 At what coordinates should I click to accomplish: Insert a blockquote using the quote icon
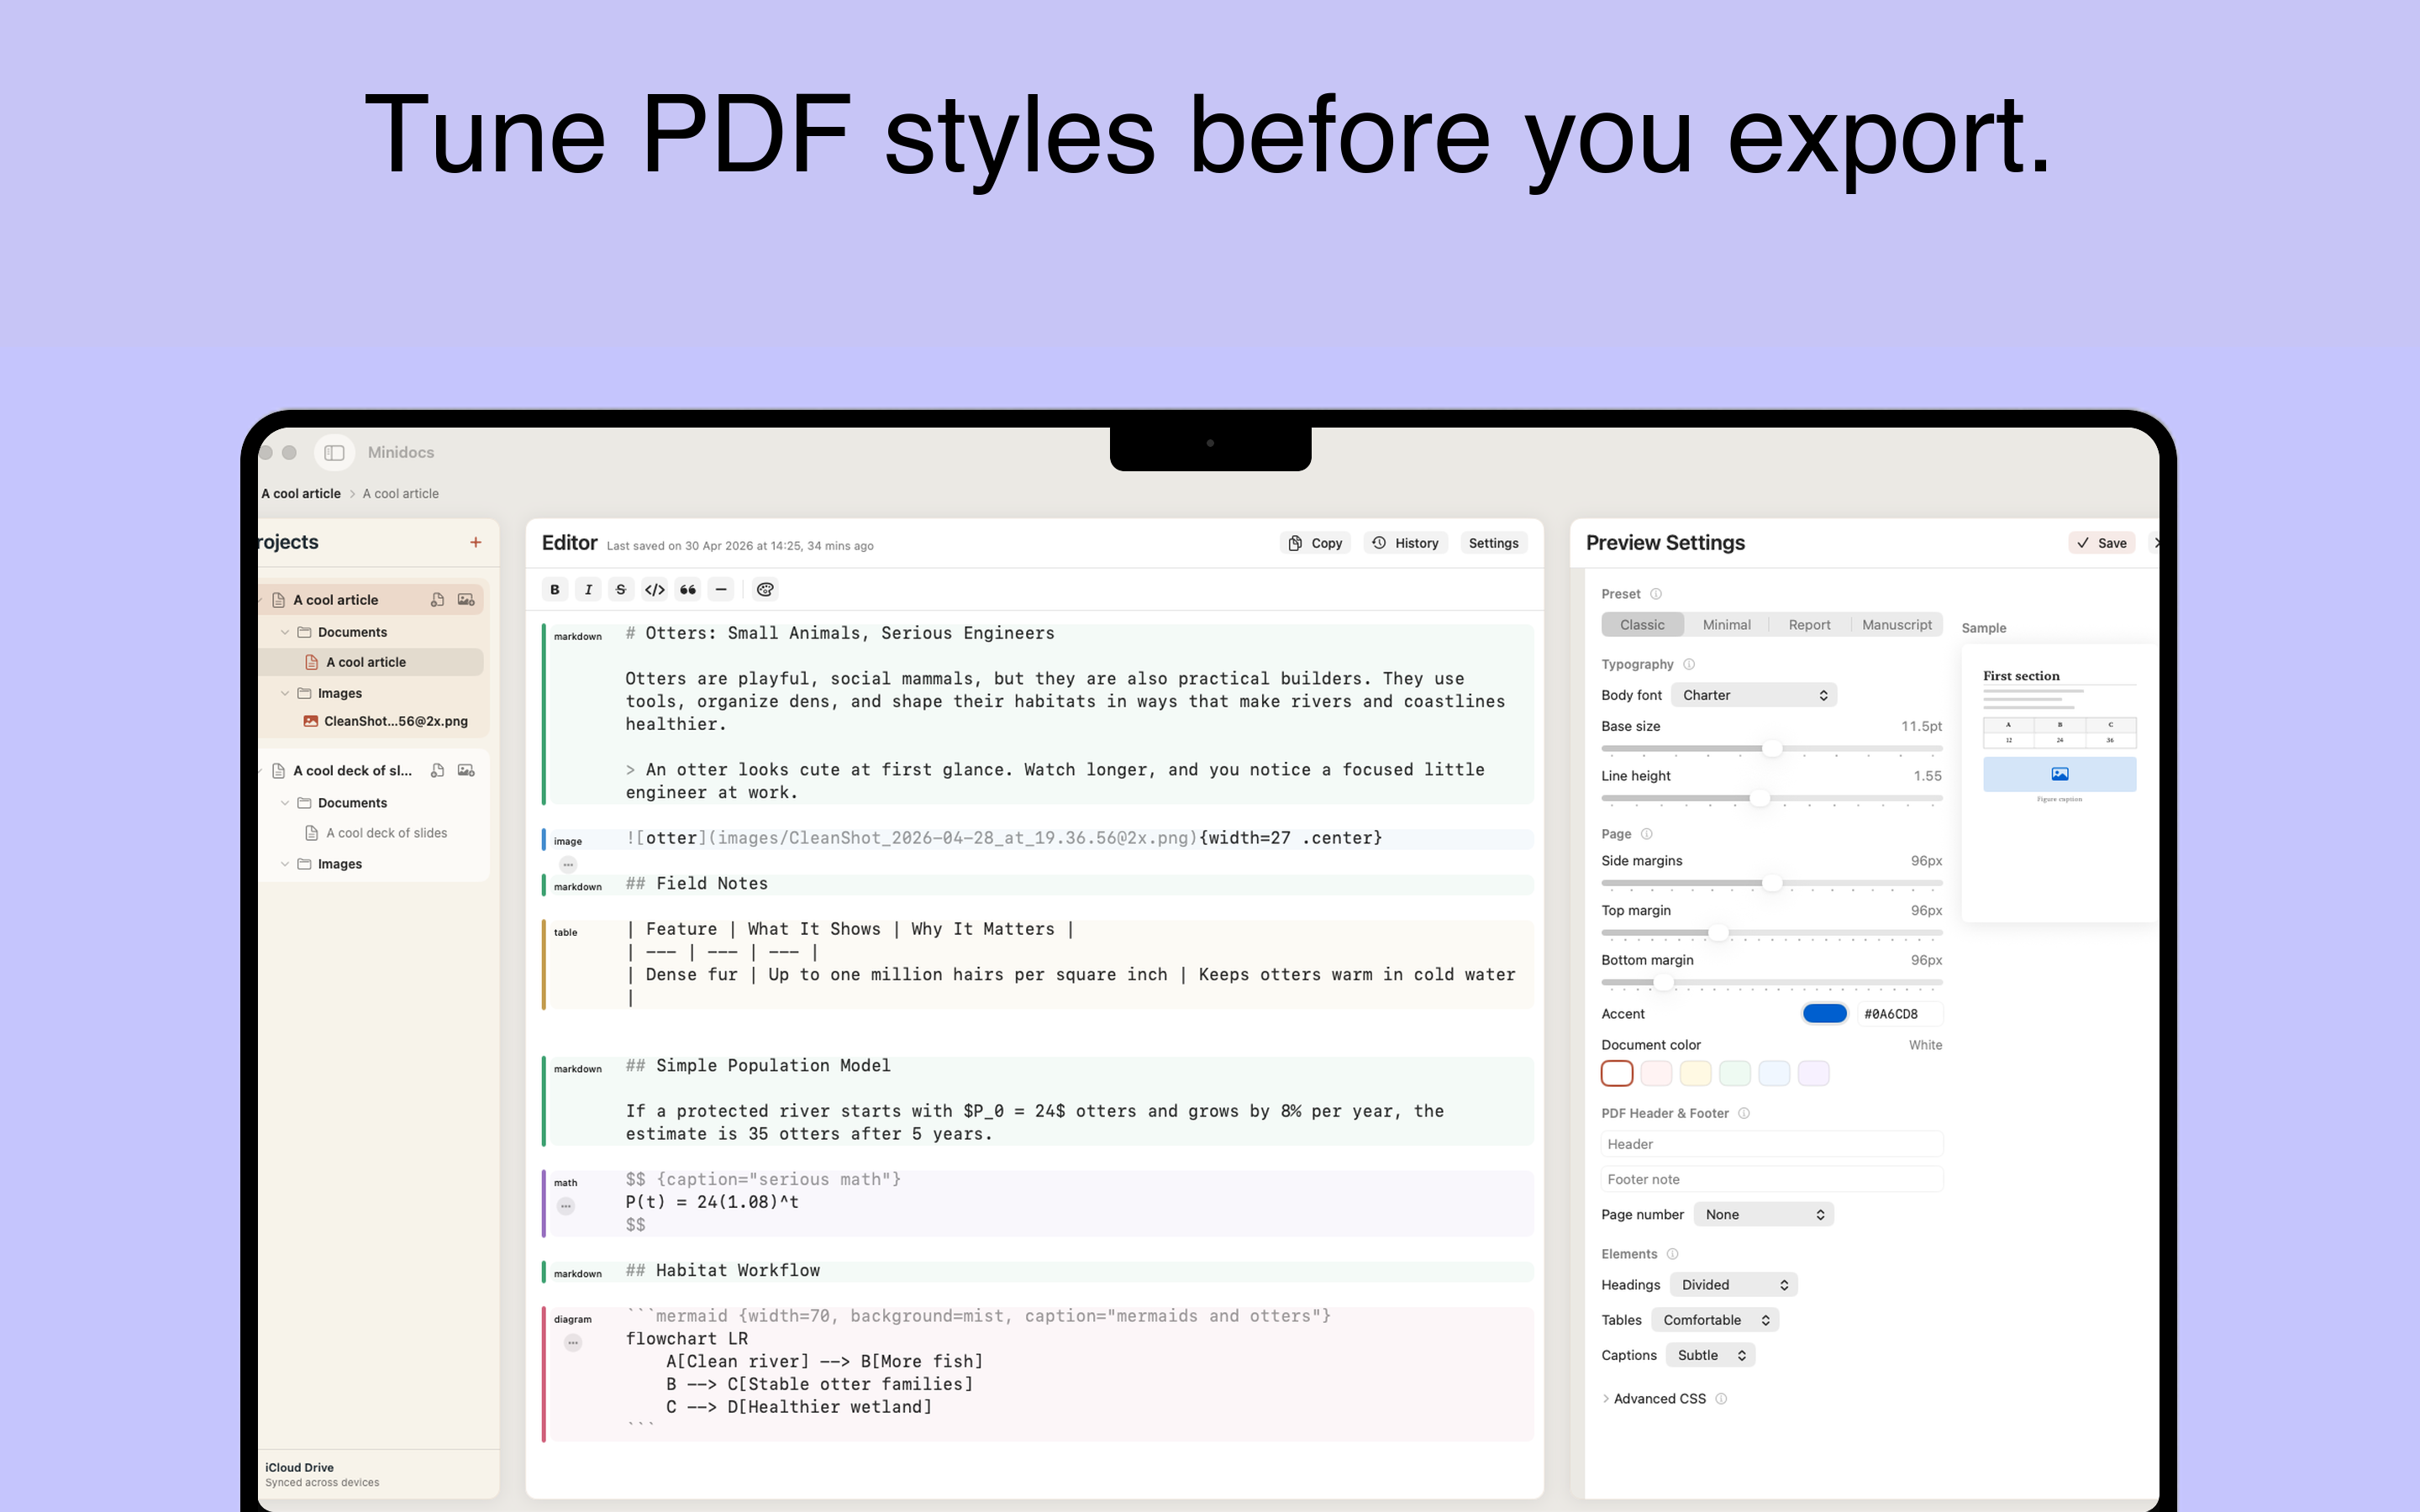pyautogui.click(x=688, y=589)
